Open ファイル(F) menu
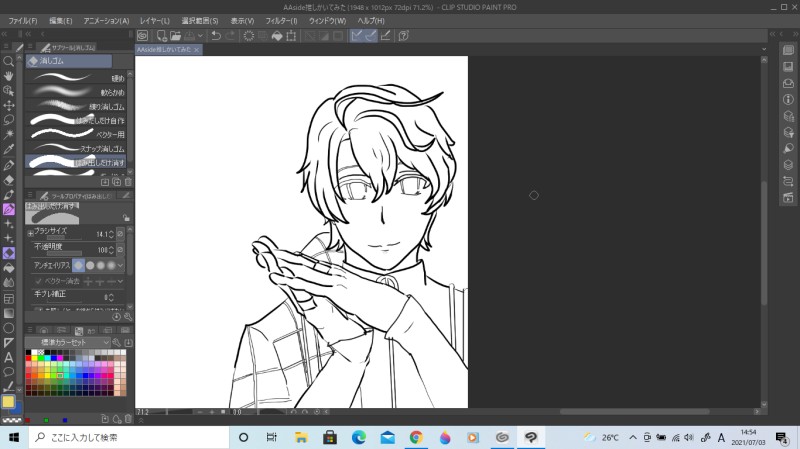Screen dimensions: 800x449 [23, 21]
